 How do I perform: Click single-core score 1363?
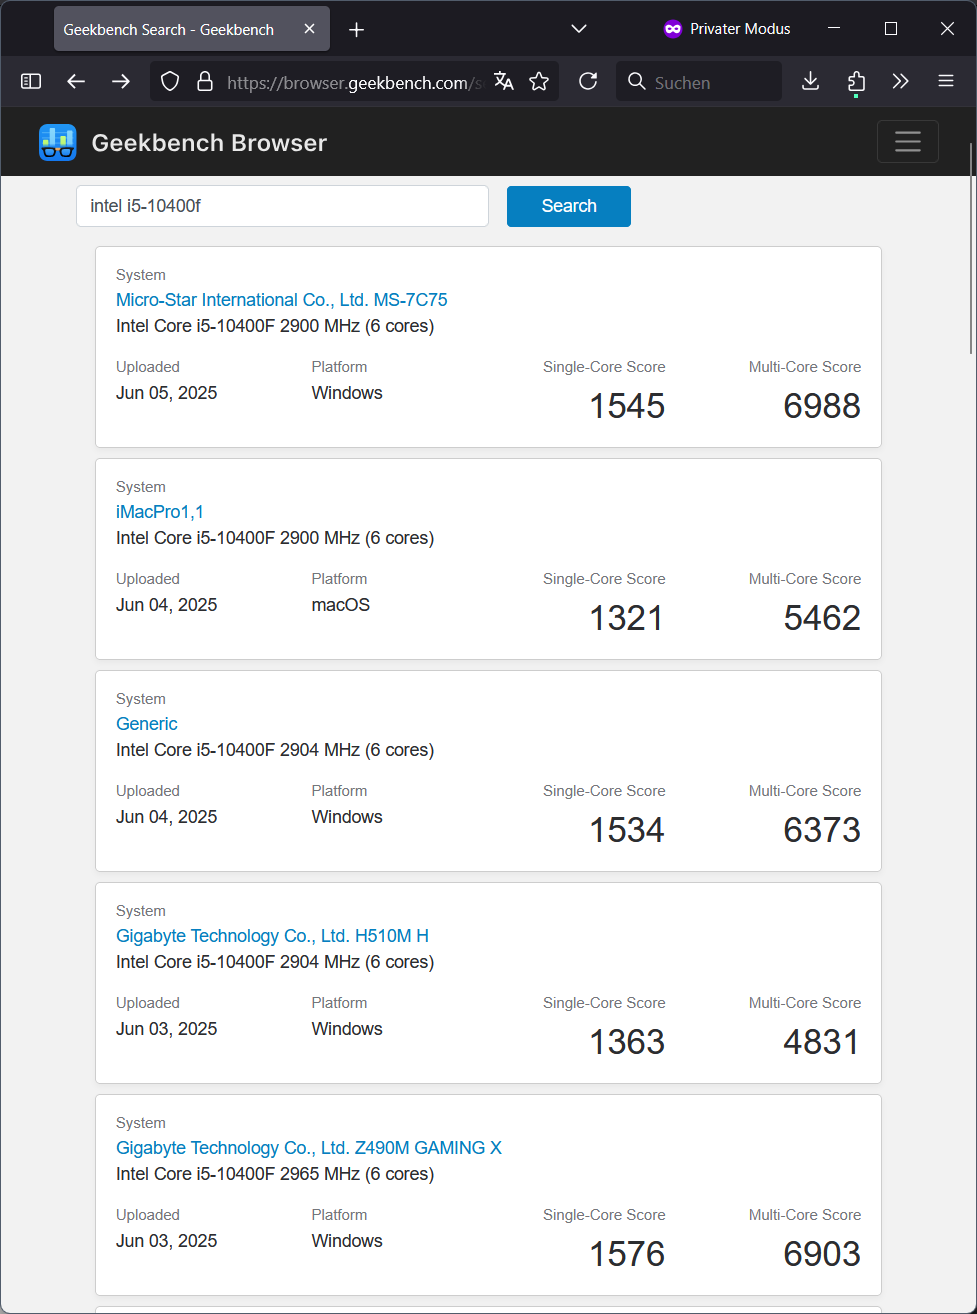pos(627,1042)
